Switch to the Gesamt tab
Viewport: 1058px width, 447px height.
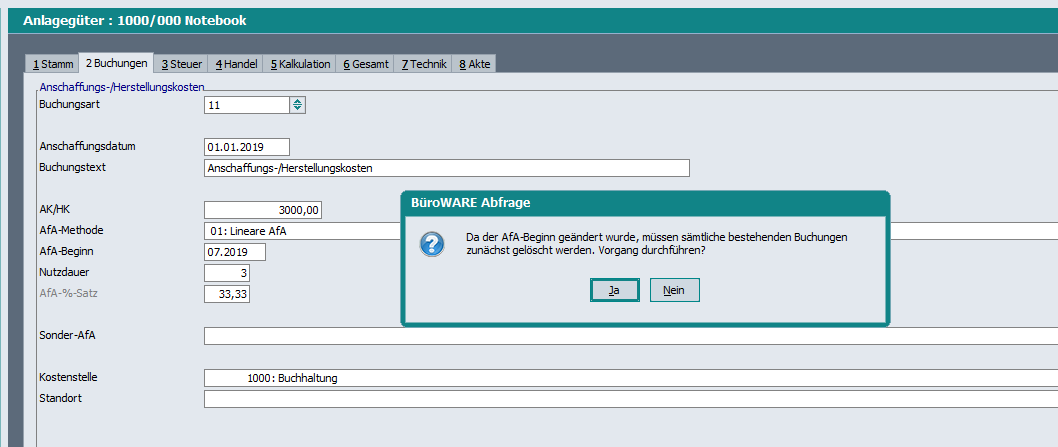coord(365,64)
